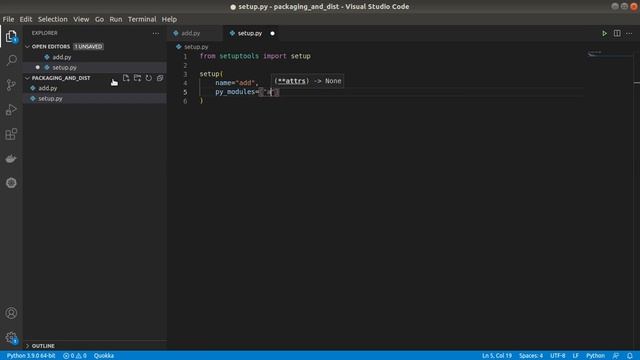
Task: Expand the Outline section
Action: [x=43, y=346]
